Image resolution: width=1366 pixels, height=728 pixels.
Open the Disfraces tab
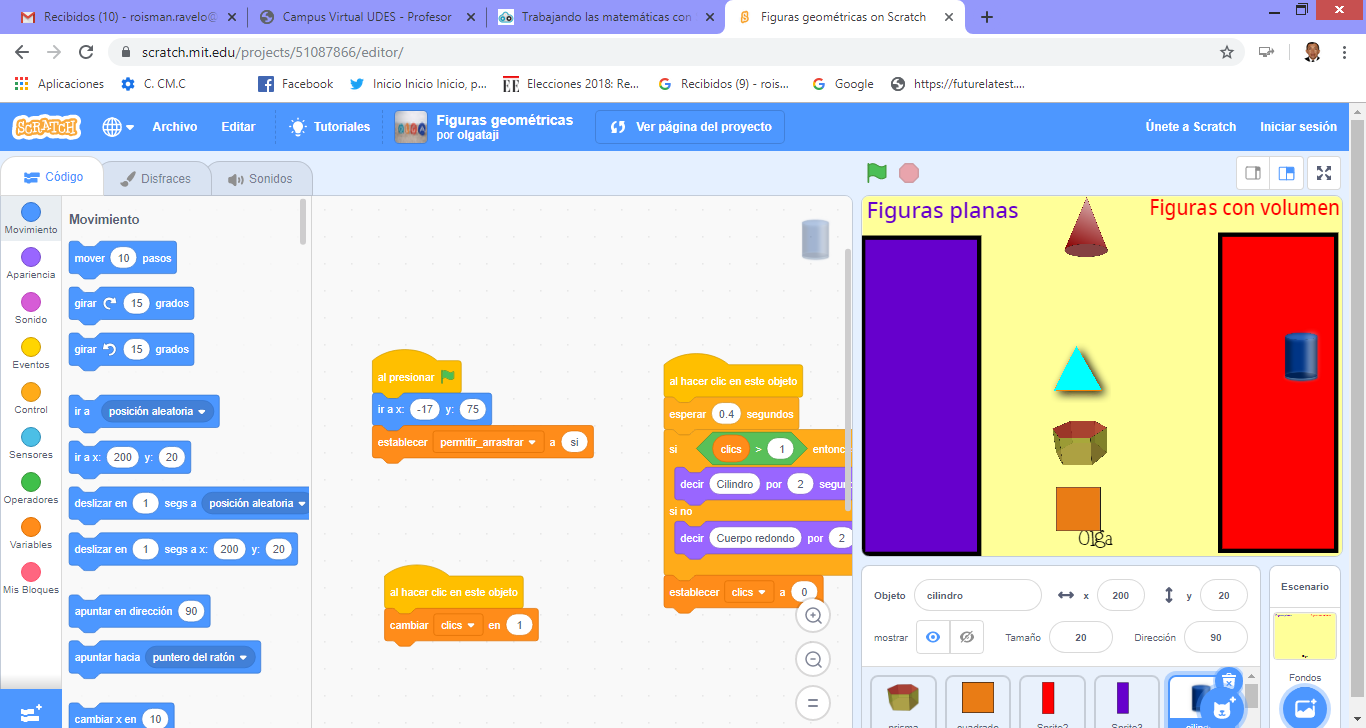click(155, 179)
